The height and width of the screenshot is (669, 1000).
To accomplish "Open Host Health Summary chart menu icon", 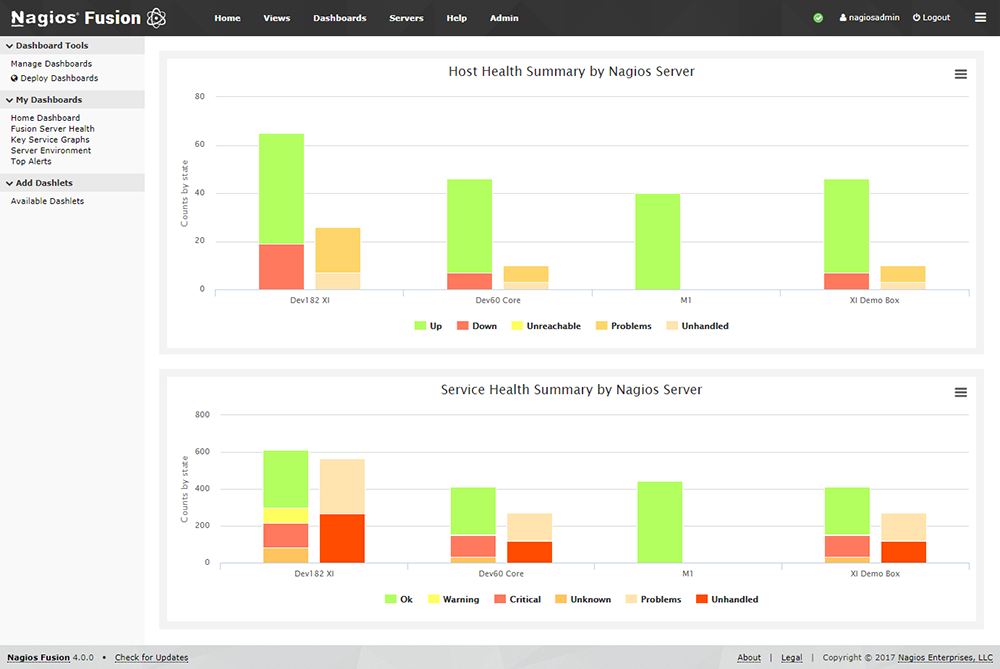I will (961, 75).
